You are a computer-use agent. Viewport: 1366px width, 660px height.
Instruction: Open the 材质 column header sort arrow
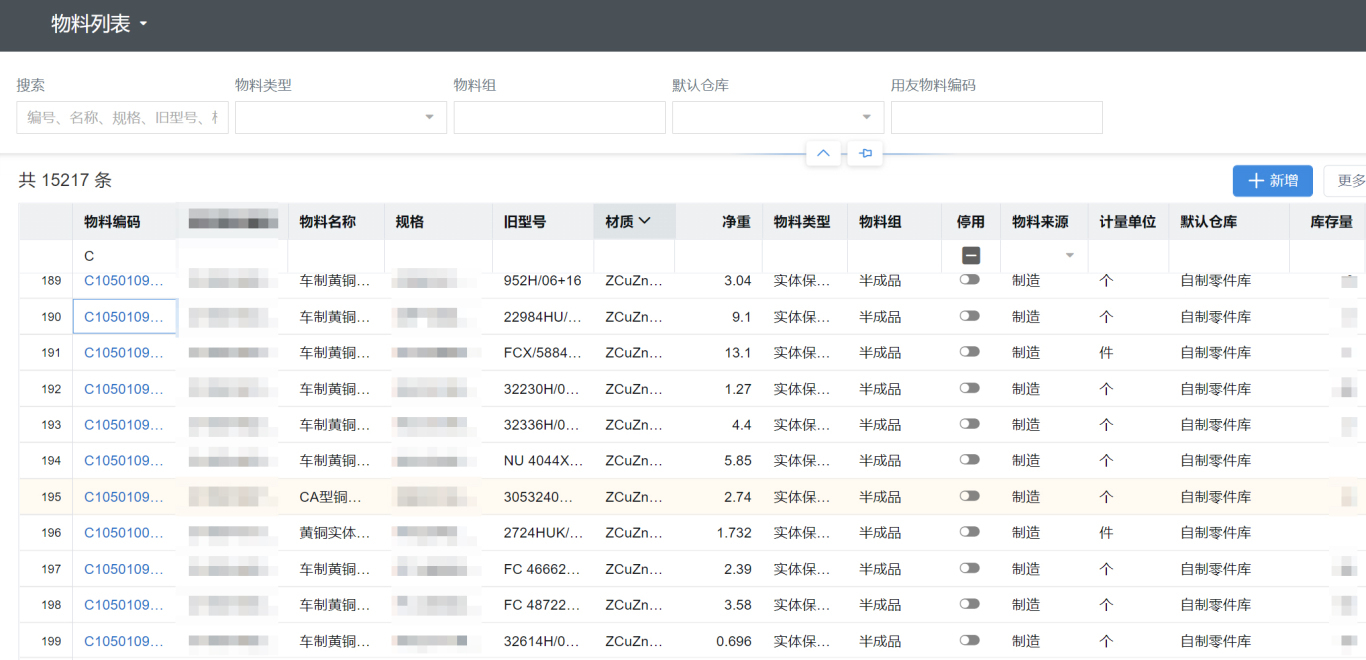[x=645, y=221]
